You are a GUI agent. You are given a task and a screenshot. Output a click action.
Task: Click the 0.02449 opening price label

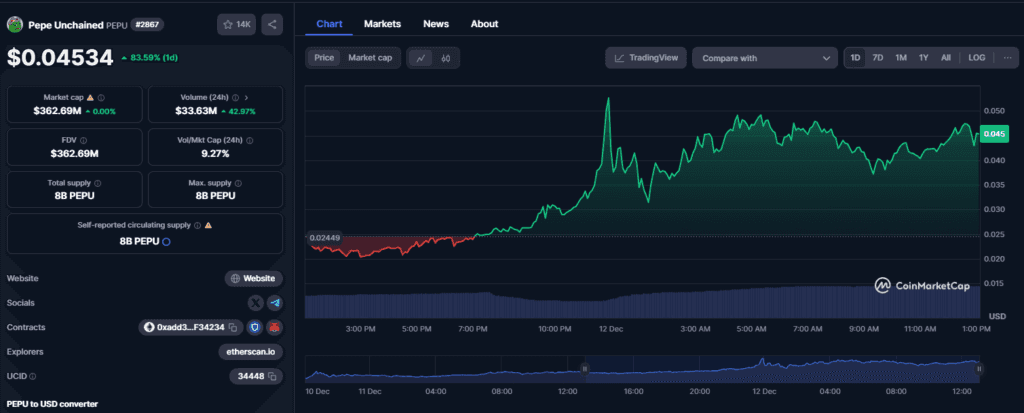click(325, 237)
